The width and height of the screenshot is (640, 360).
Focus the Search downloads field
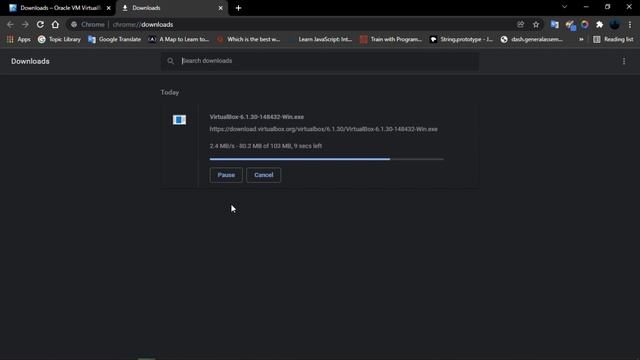coord(320,61)
